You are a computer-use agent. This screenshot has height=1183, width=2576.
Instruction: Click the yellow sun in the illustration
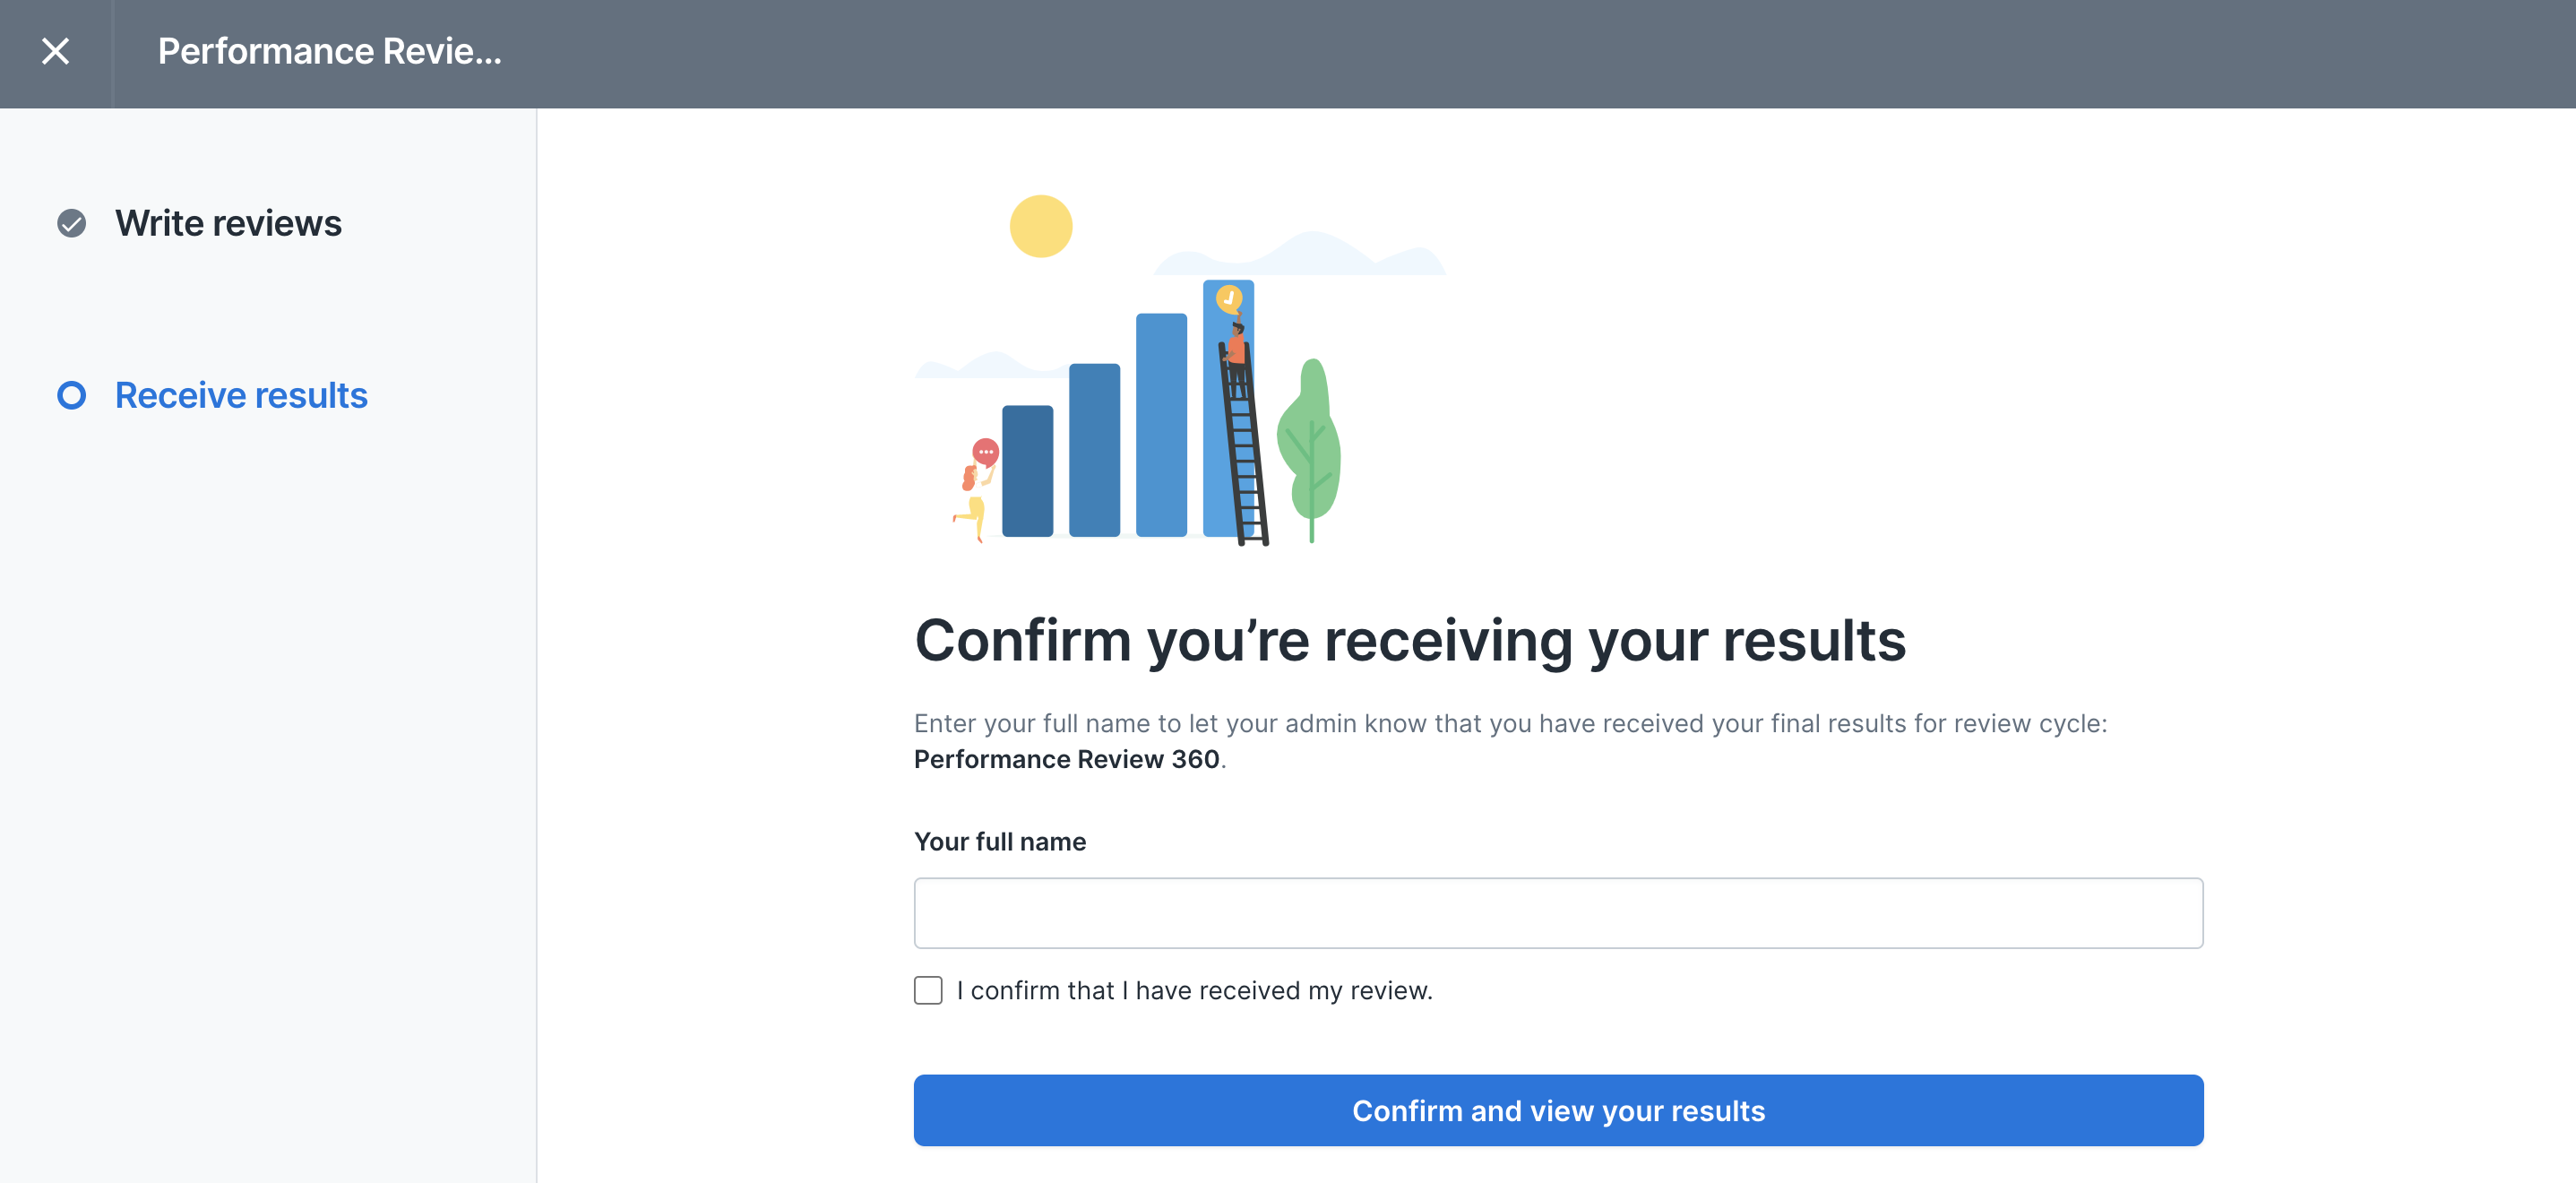pyautogui.click(x=1041, y=226)
